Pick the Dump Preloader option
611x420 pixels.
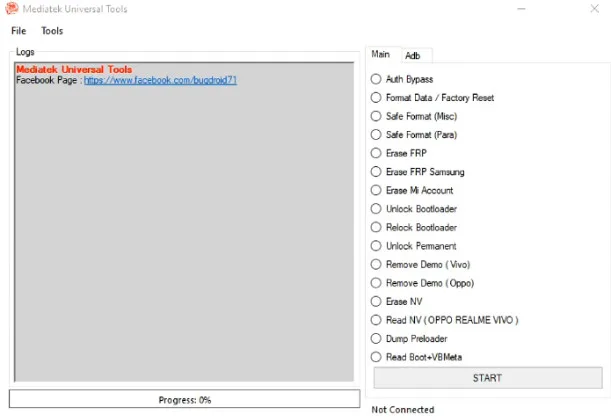(x=376, y=339)
